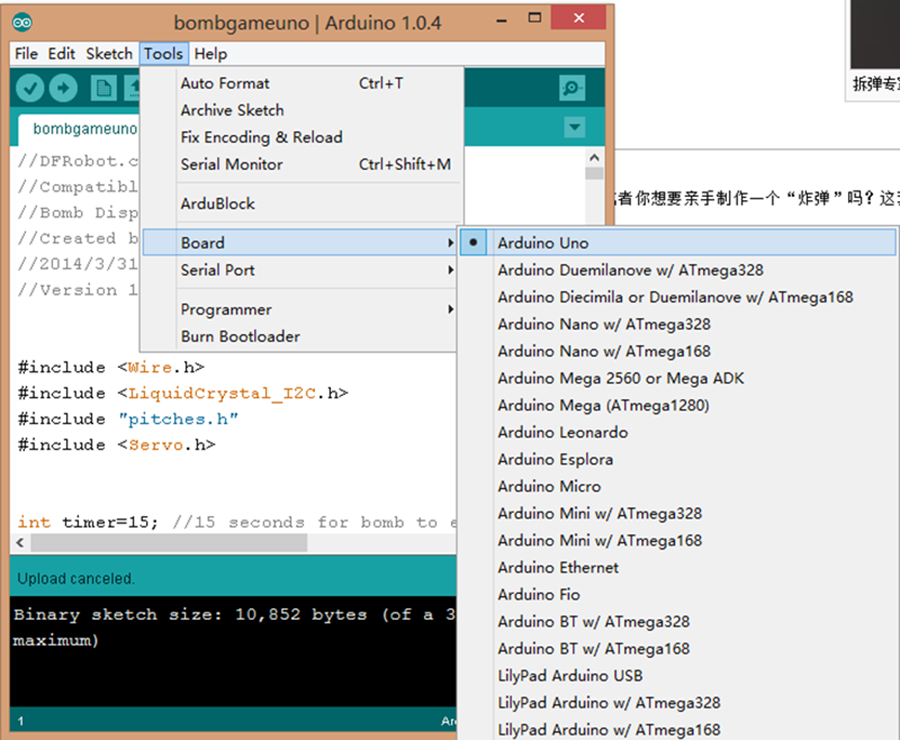Viewport: 900px width, 740px height.
Task: Open the Help menu
Action: point(211,54)
